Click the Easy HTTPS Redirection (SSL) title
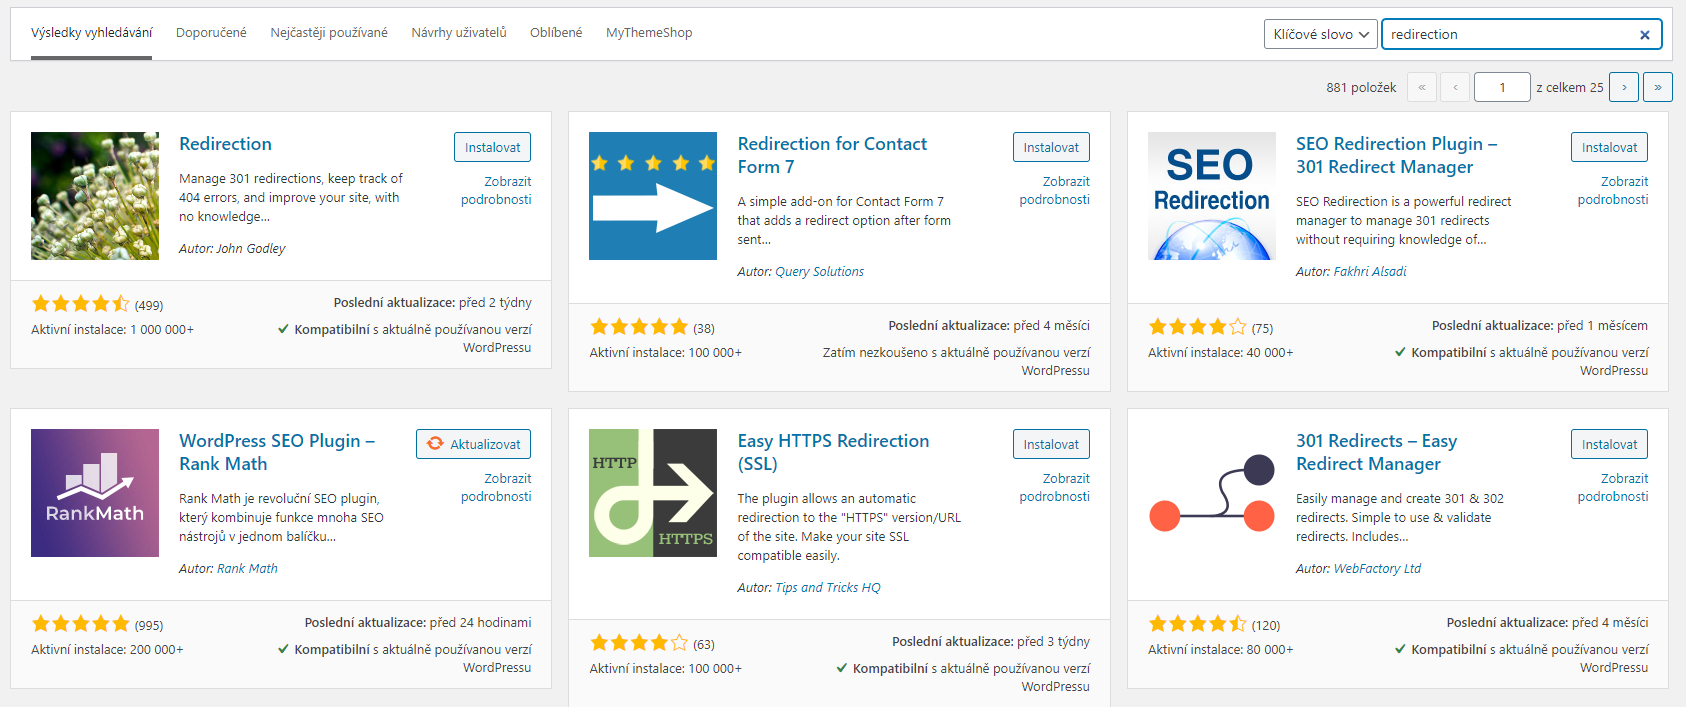Viewport: 1686px width, 707px height. pyautogui.click(x=833, y=452)
